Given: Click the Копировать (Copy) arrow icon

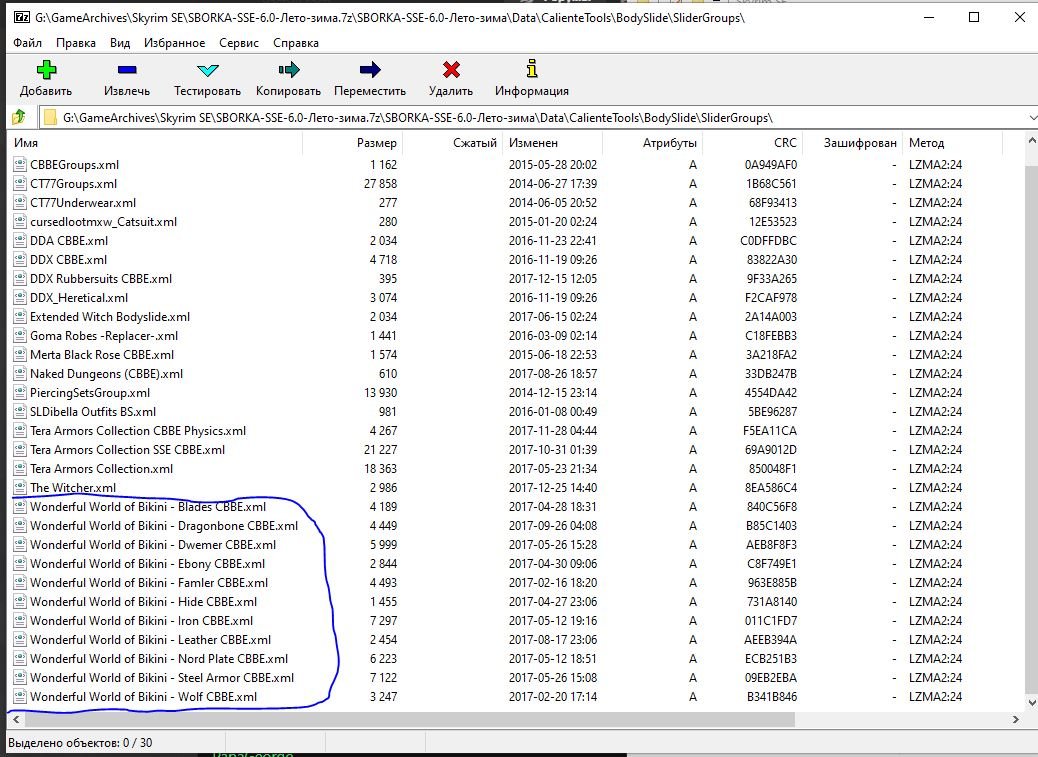Looking at the screenshot, I should (289, 70).
